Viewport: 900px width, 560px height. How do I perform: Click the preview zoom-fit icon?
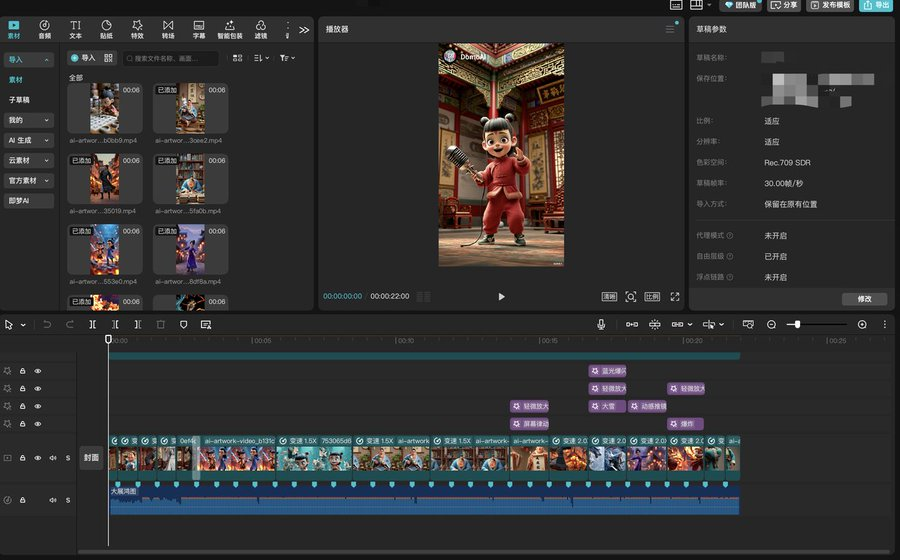click(x=631, y=297)
